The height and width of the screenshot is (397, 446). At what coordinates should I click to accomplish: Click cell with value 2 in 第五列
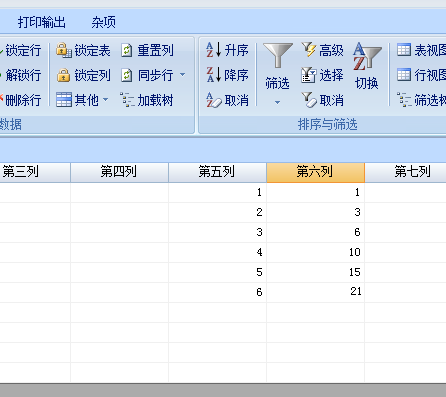(x=217, y=213)
